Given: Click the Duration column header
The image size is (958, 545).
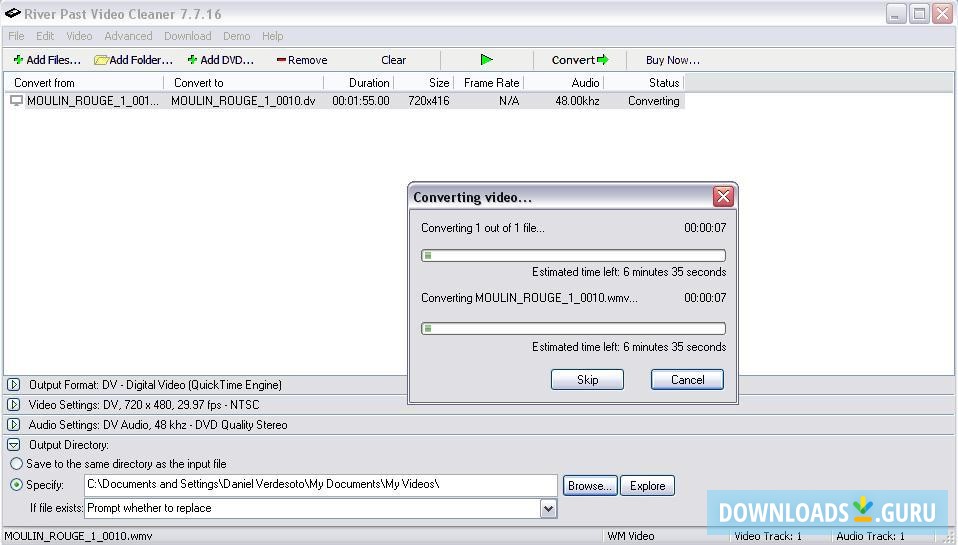Looking at the screenshot, I should click(358, 82).
